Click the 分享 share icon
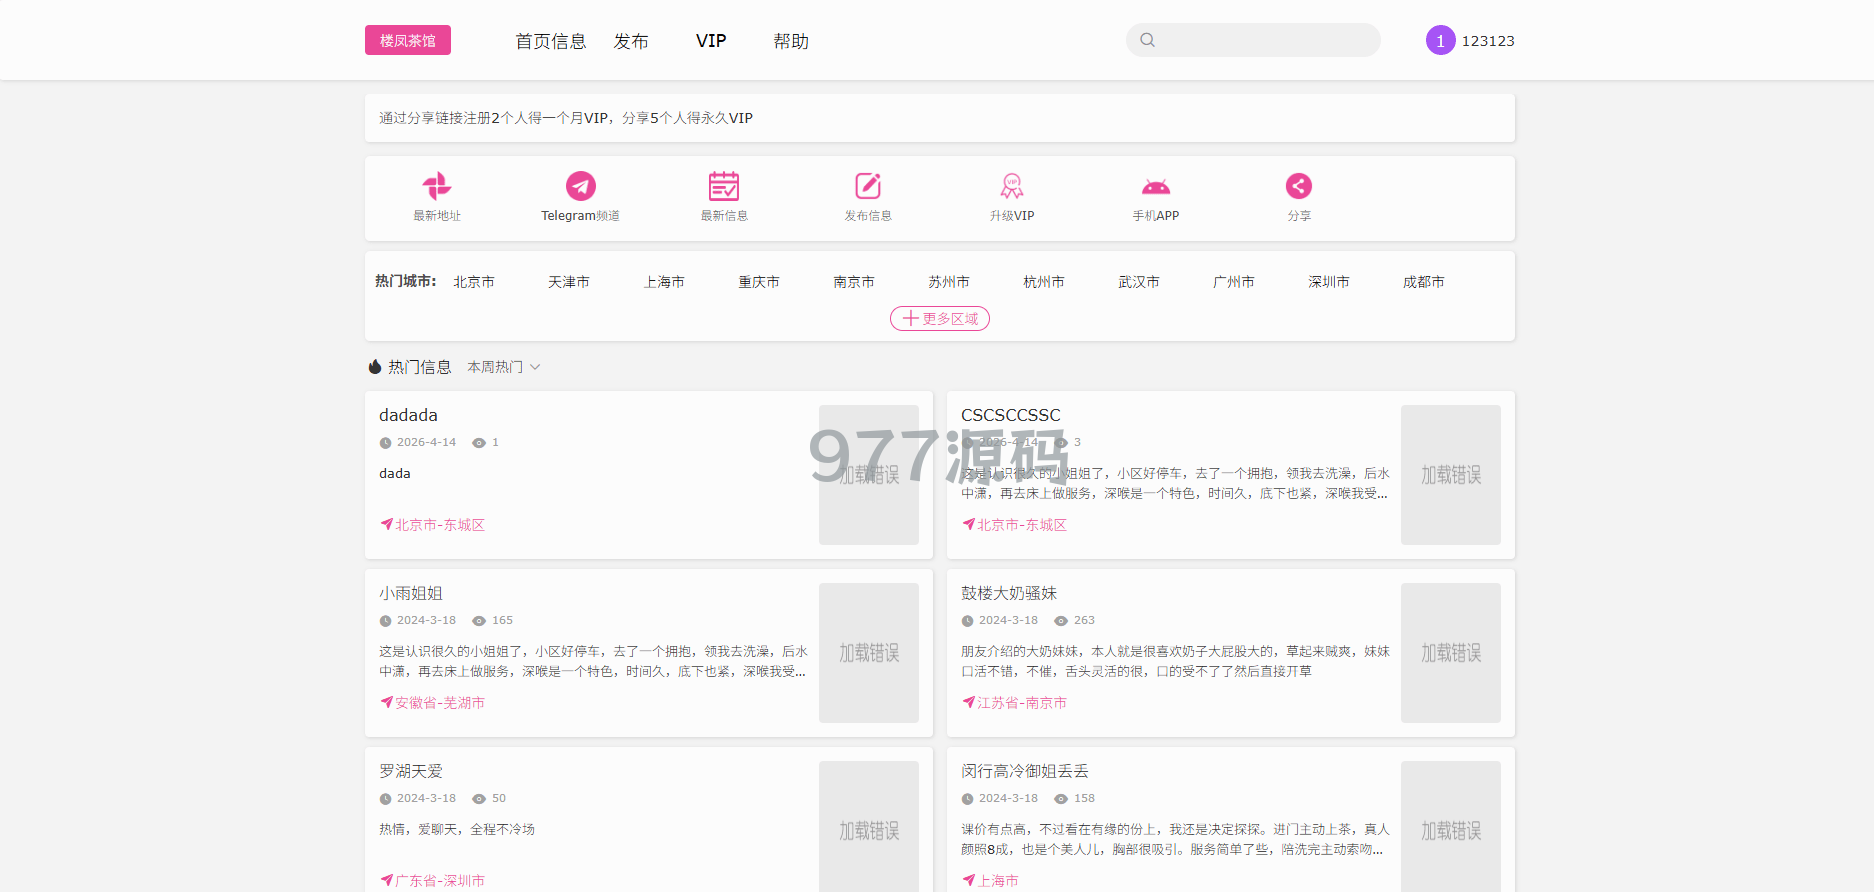 (1299, 186)
